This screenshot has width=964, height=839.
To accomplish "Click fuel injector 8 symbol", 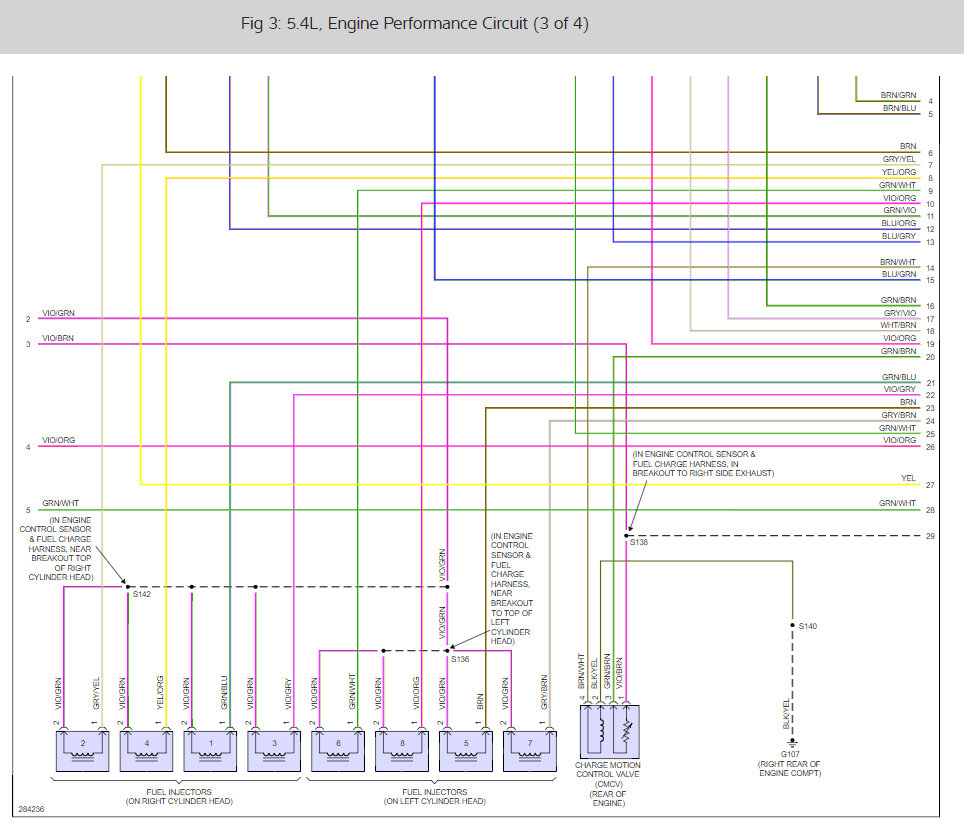I will (402, 750).
